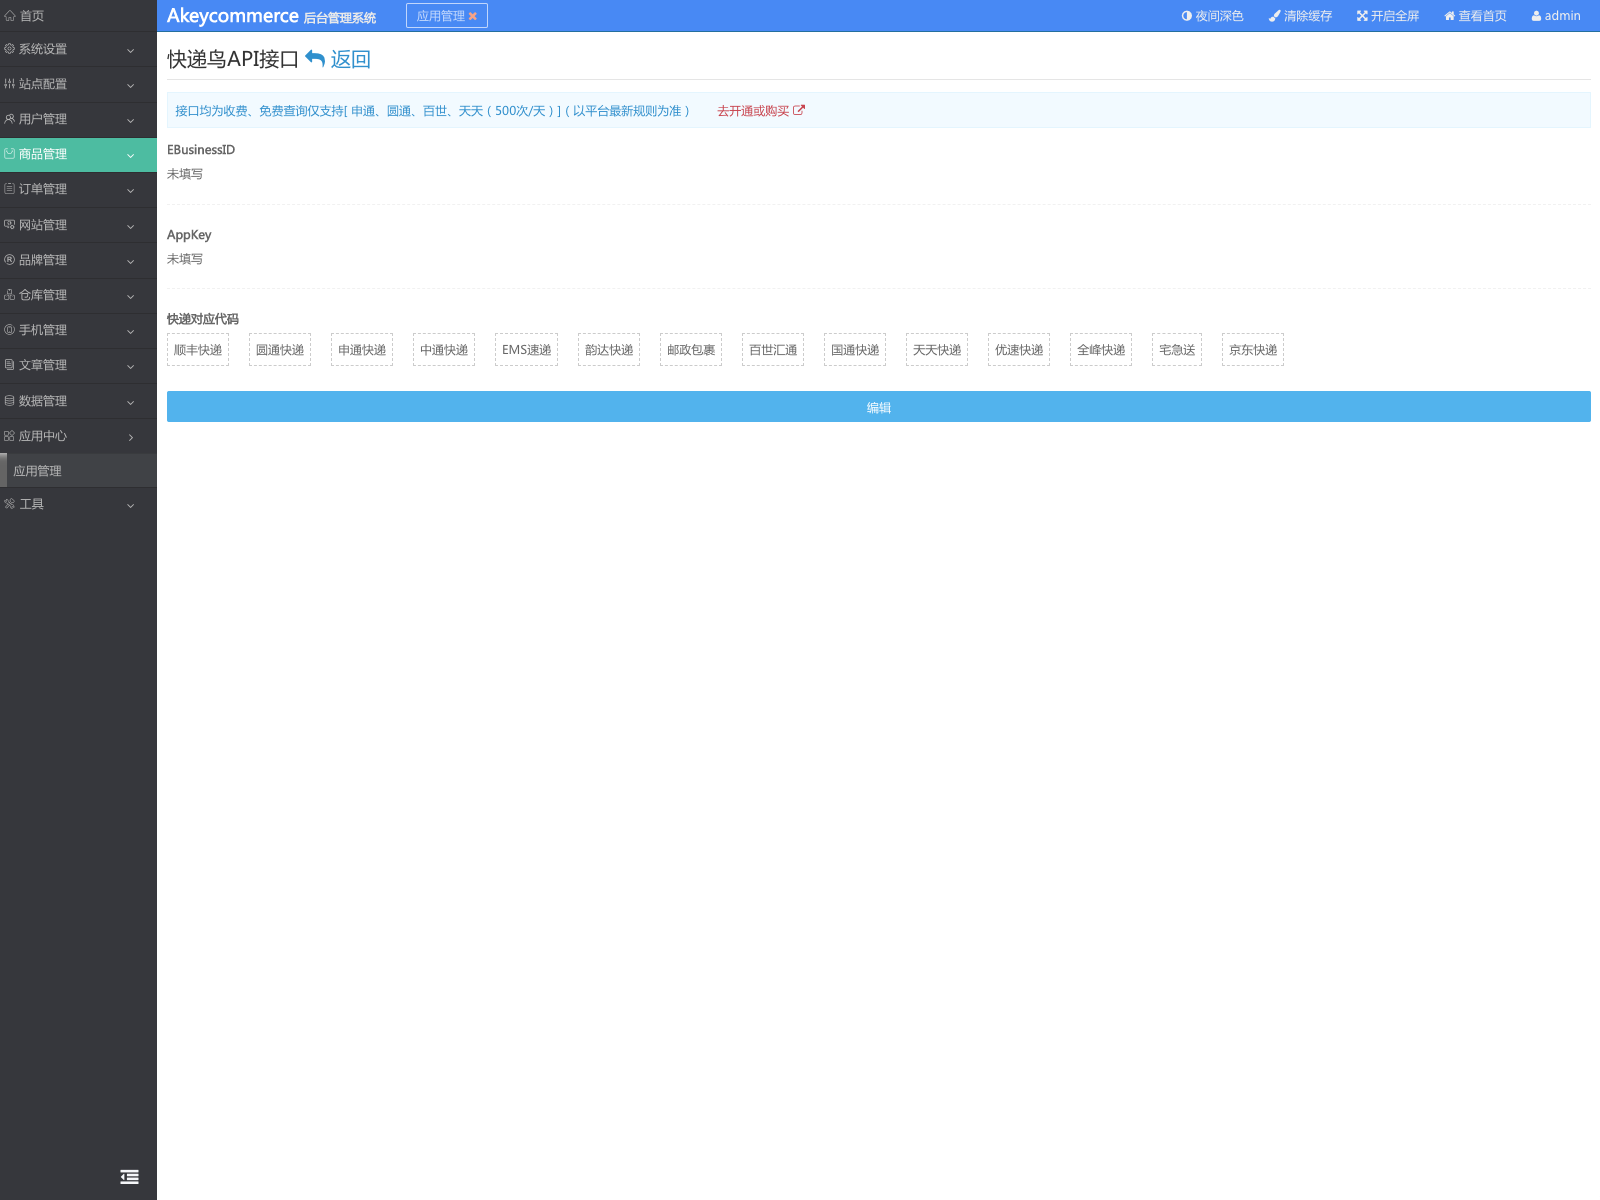The height and width of the screenshot is (1200, 1600).
Task: Expand the 用户管理 chevron
Action: click(131, 120)
